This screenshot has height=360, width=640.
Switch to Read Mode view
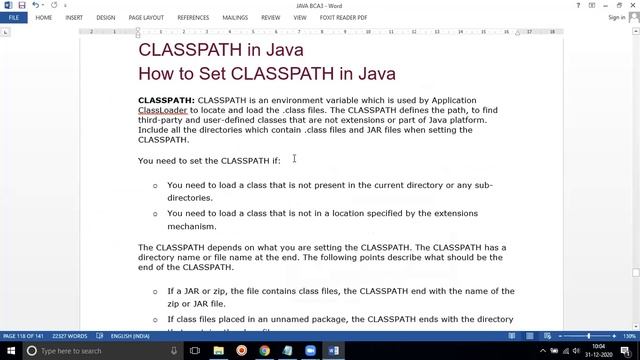click(x=511, y=336)
